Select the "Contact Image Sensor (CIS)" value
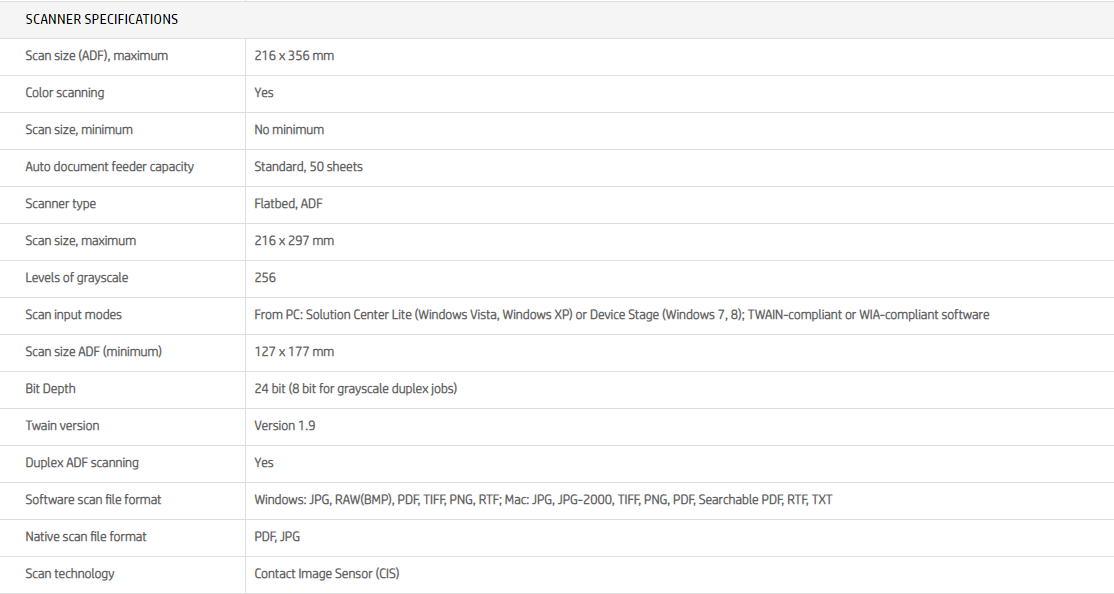Viewport: 1114px width, 594px height. click(x=327, y=574)
